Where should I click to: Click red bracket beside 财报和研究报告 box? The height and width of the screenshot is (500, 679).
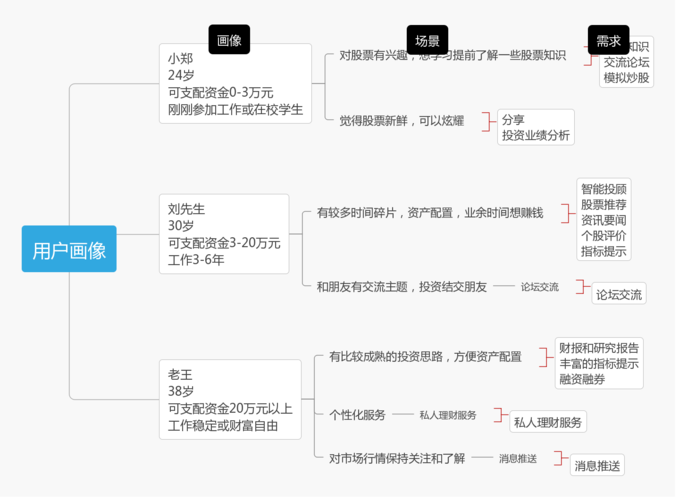click(x=546, y=357)
